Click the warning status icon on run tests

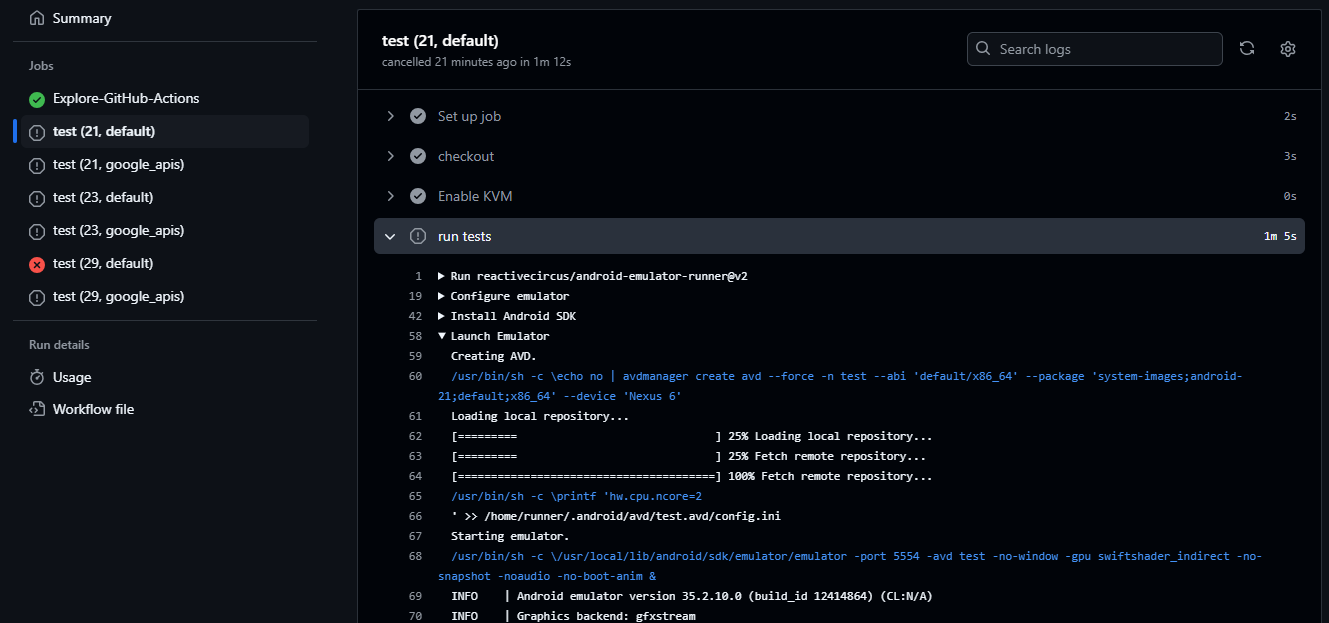(417, 236)
